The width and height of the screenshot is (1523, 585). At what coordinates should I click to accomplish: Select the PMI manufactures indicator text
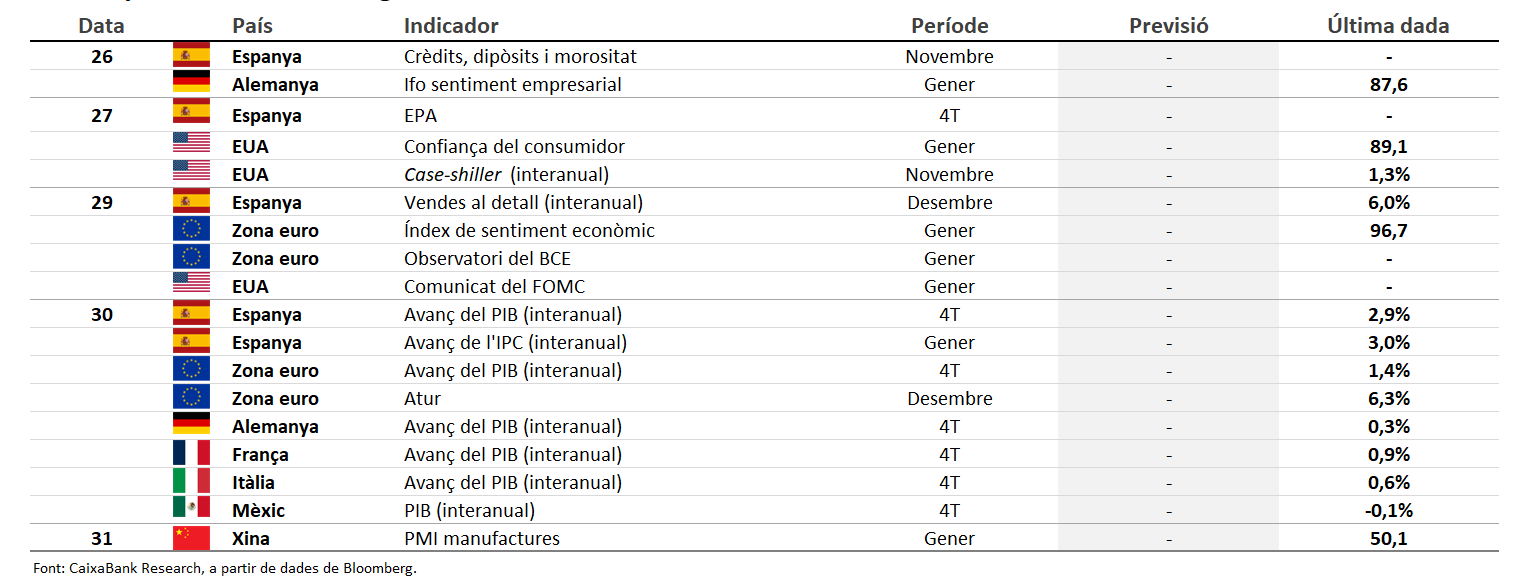tap(482, 538)
